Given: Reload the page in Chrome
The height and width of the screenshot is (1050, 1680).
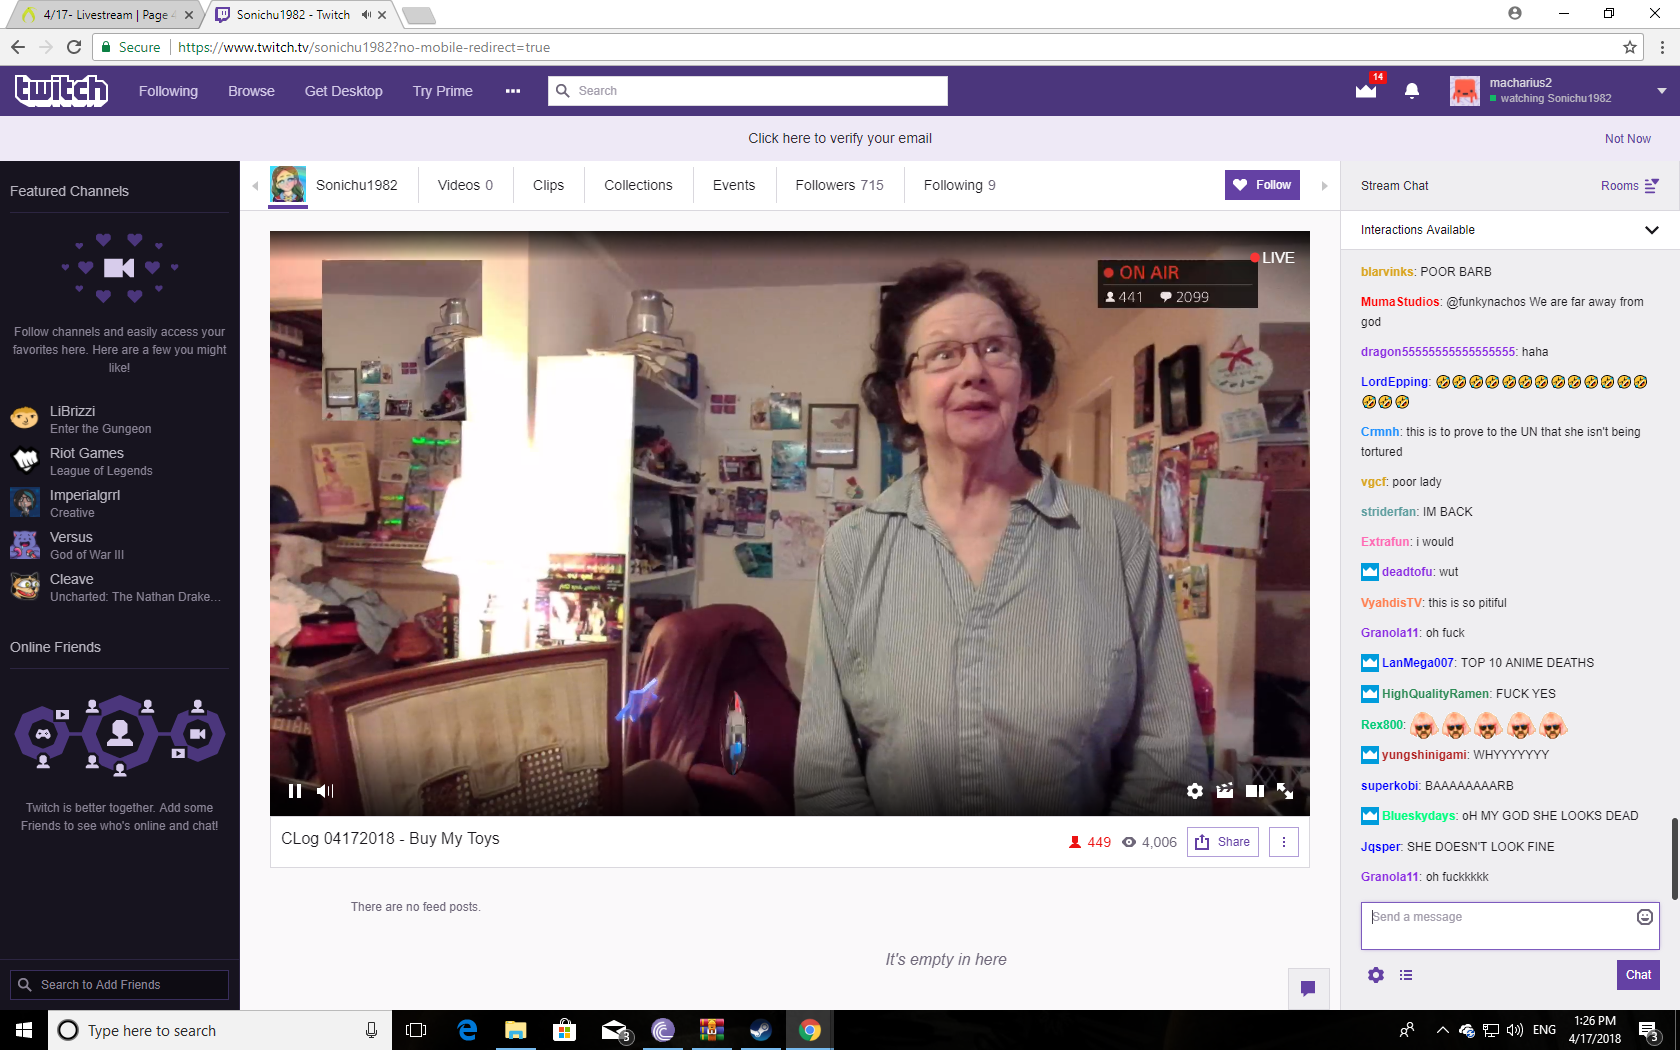Looking at the screenshot, I should 74,47.
